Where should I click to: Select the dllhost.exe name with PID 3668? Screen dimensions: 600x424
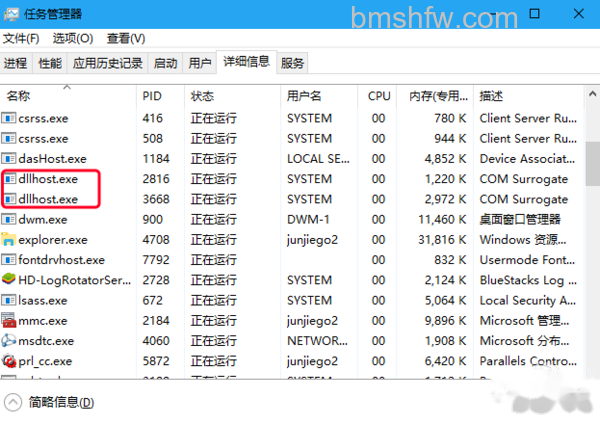tap(48, 199)
